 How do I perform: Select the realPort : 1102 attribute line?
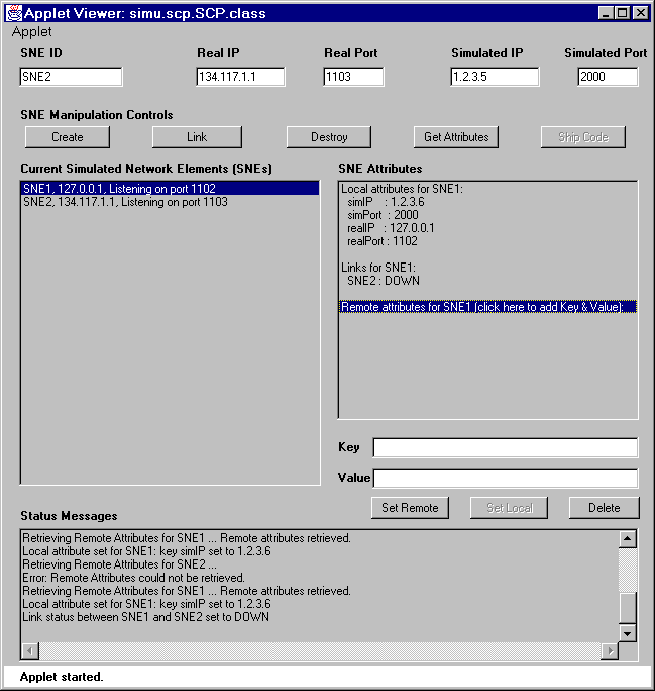point(382,241)
